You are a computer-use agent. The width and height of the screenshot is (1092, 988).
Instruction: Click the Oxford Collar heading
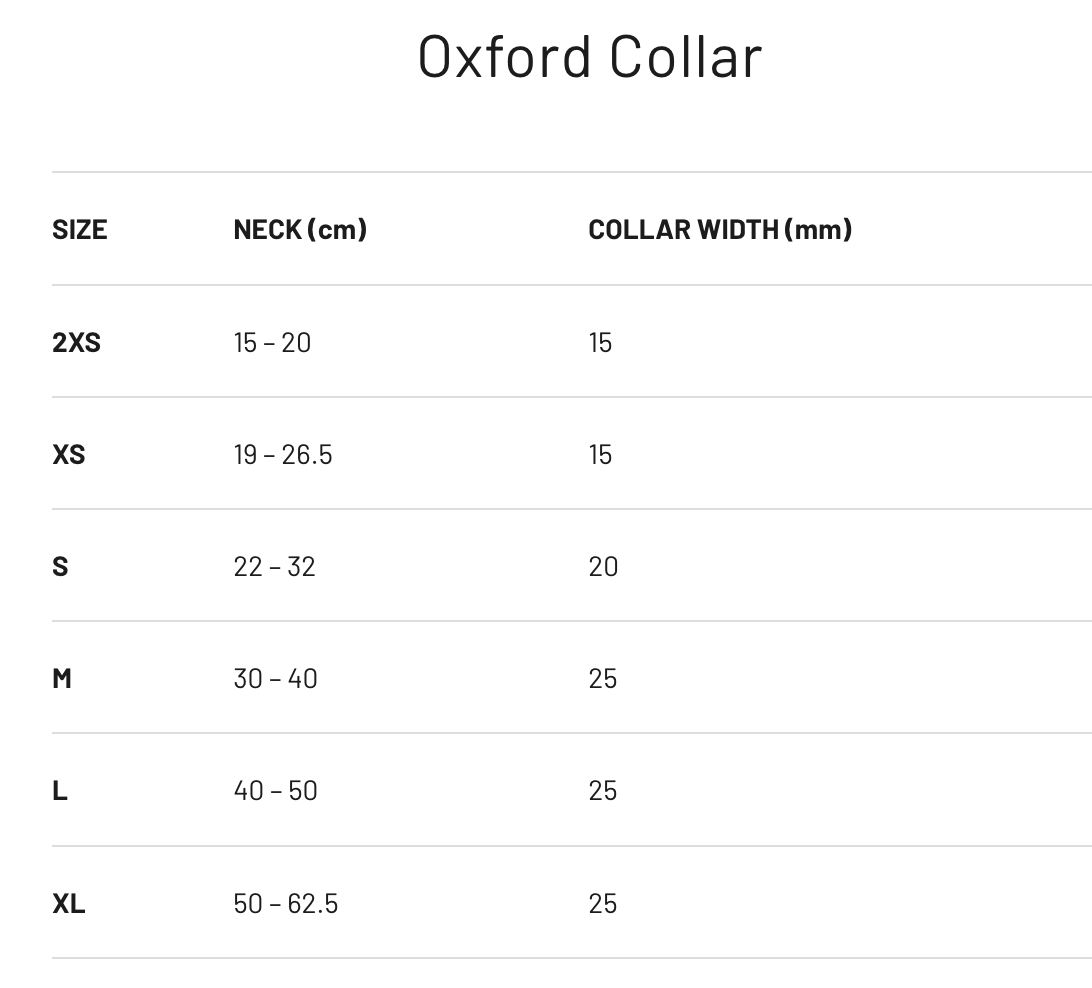pyautogui.click(x=590, y=56)
